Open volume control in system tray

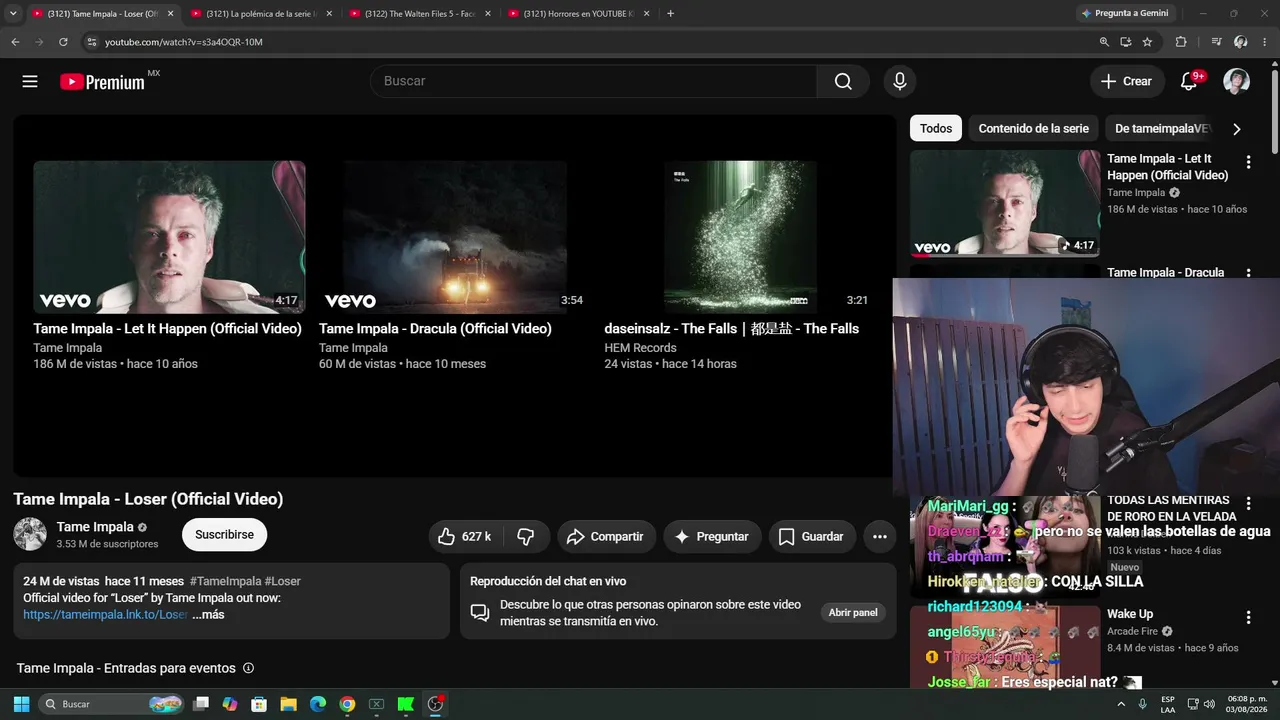click(1208, 704)
